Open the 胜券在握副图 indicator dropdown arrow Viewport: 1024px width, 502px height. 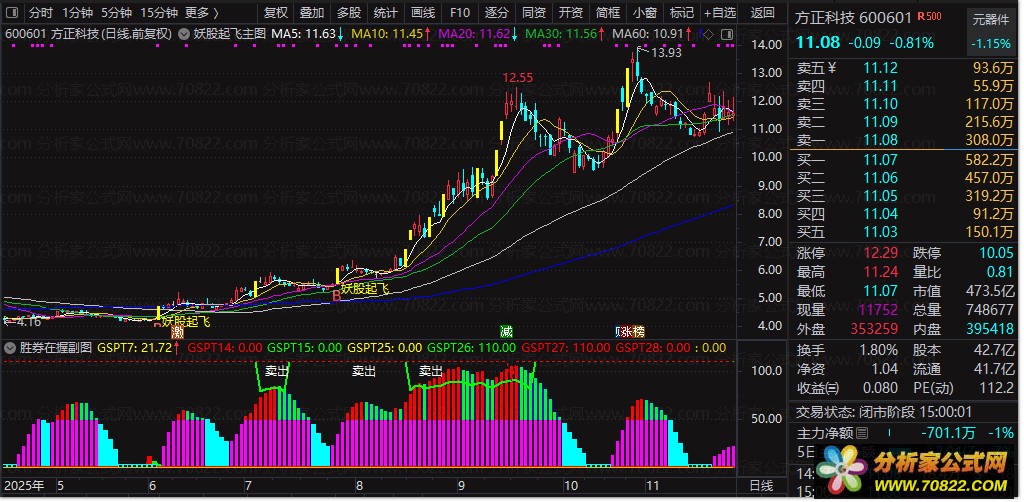9,348
